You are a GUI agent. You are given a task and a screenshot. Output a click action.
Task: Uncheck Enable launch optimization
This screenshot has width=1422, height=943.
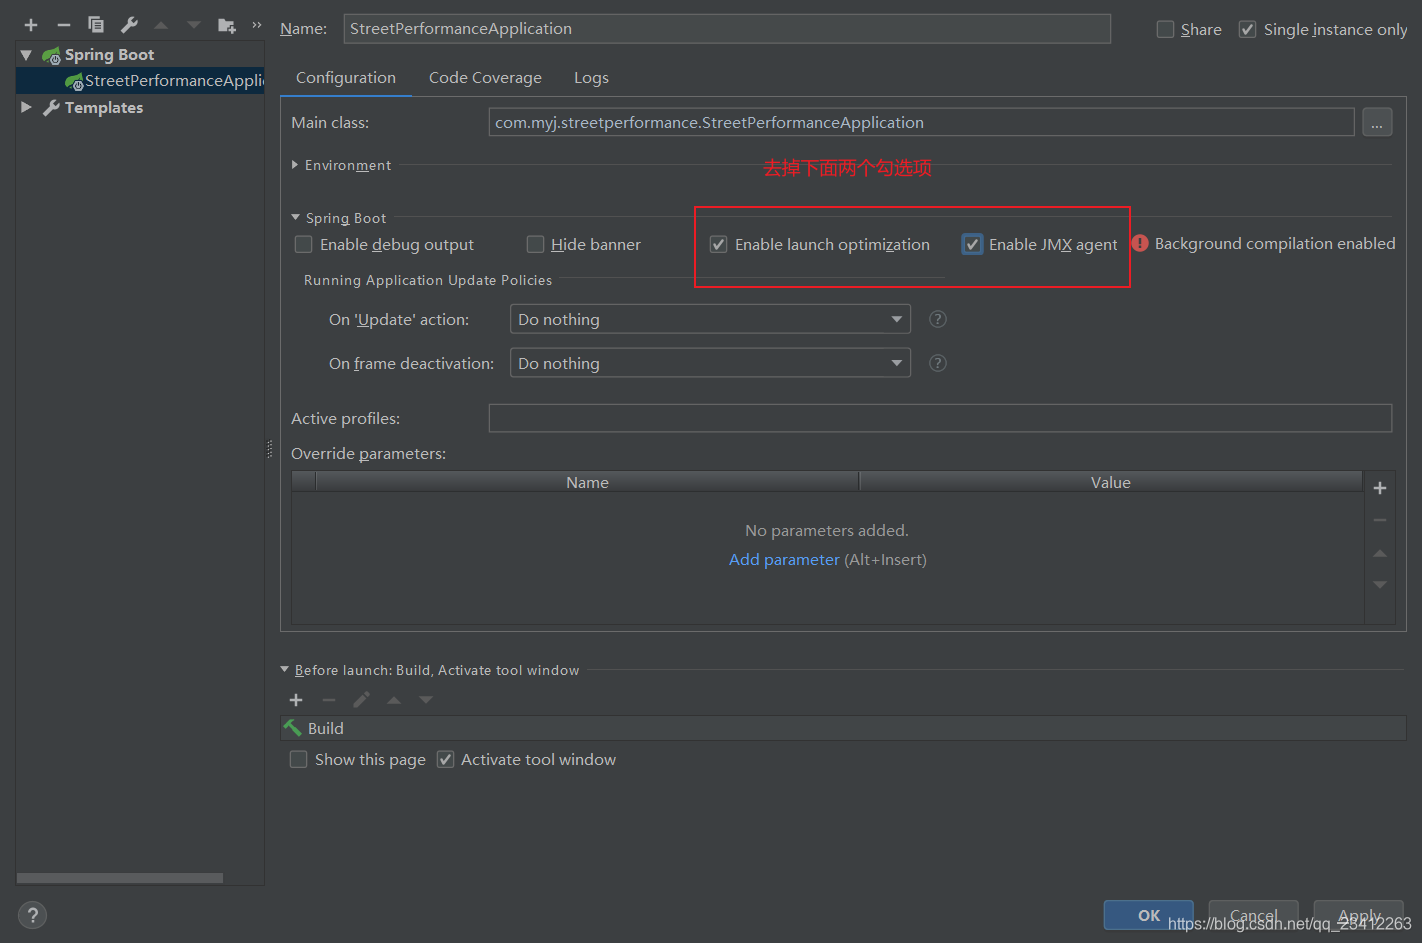[x=718, y=245]
